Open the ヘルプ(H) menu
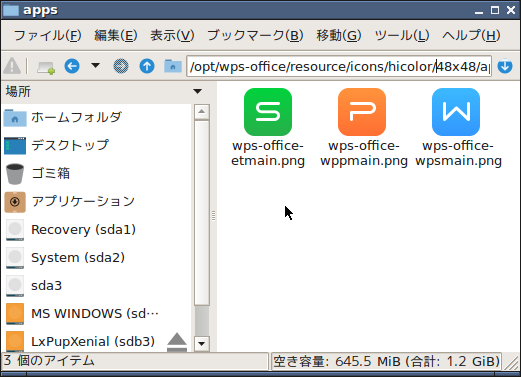The height and width of the screenshot is (377, 521). point(471,35)
